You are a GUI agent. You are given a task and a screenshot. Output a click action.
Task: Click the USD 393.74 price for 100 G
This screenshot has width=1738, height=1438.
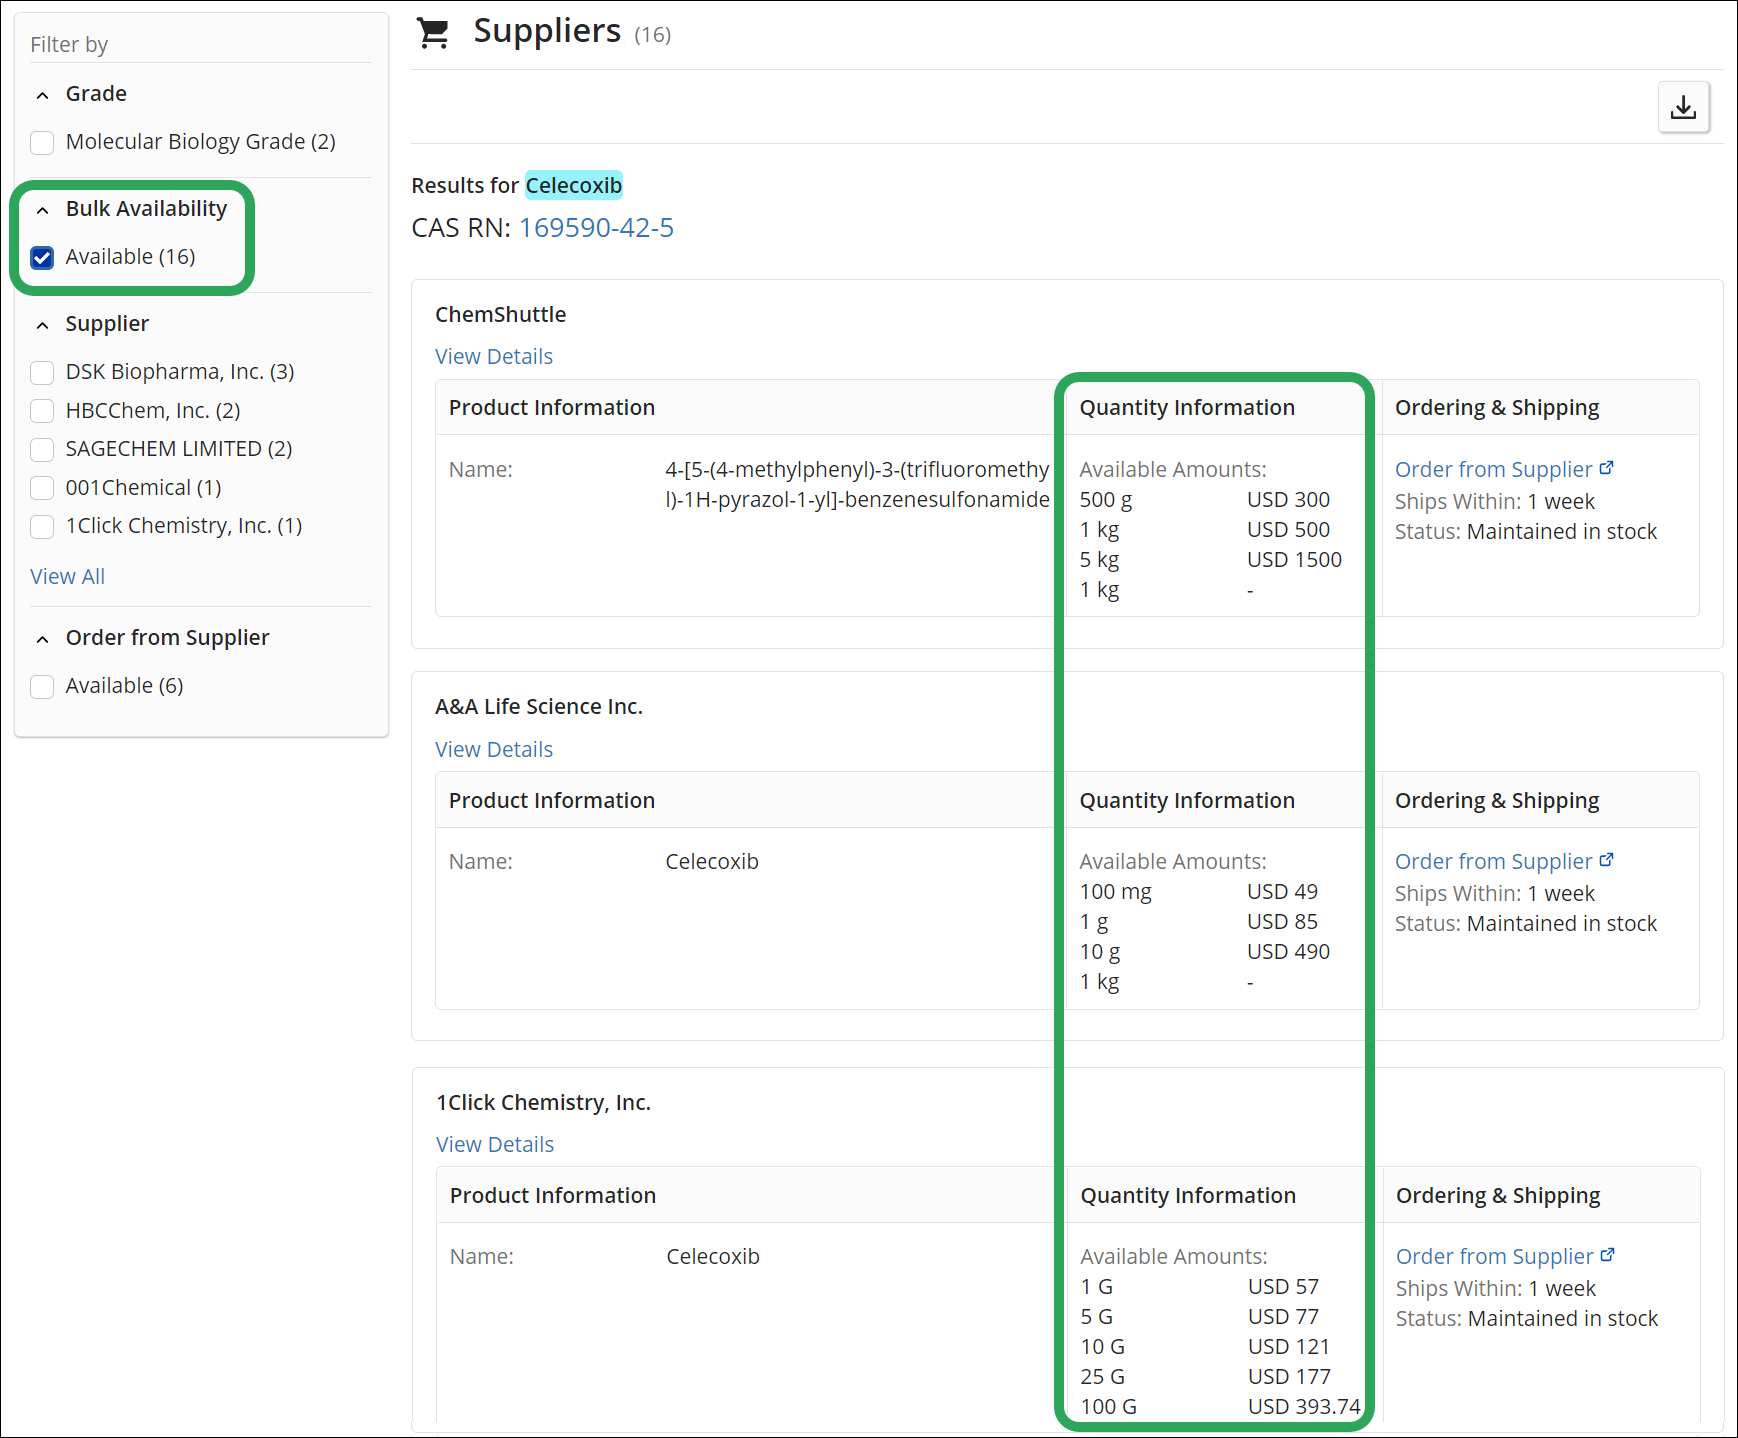coord(1304,1407)
